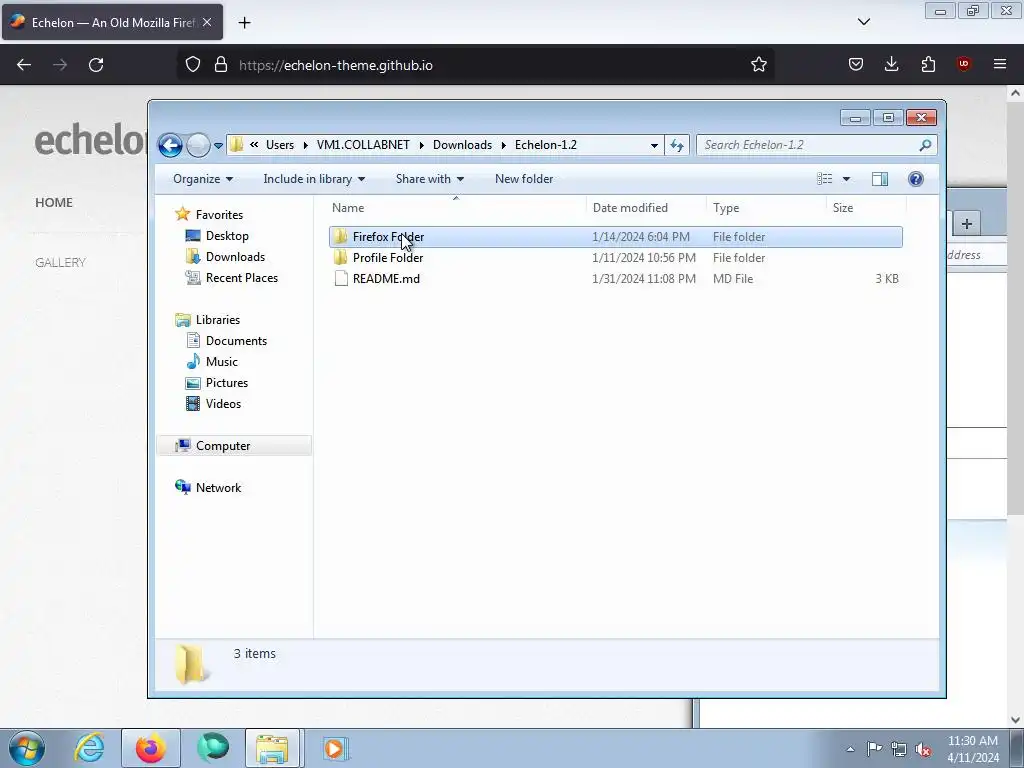
Task: Click the README.md file icon
Action: [340, 279]
